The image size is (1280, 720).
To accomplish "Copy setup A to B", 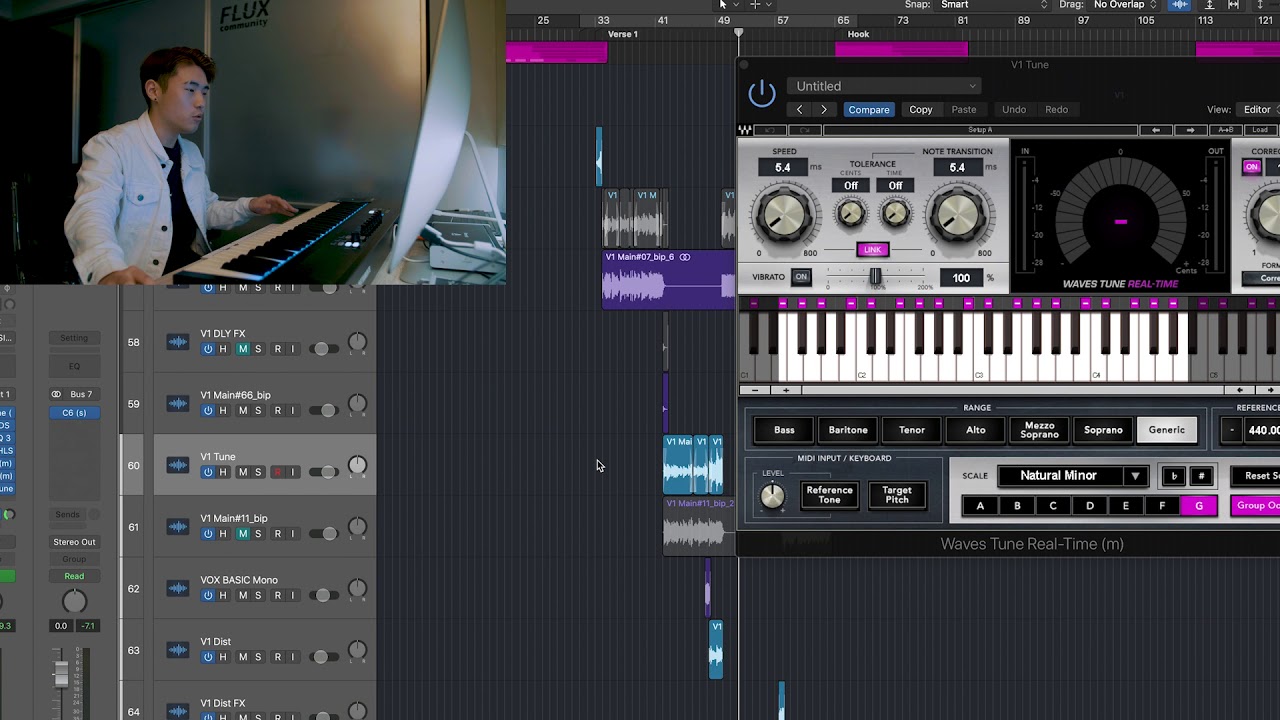I will tap(1225, 130).
